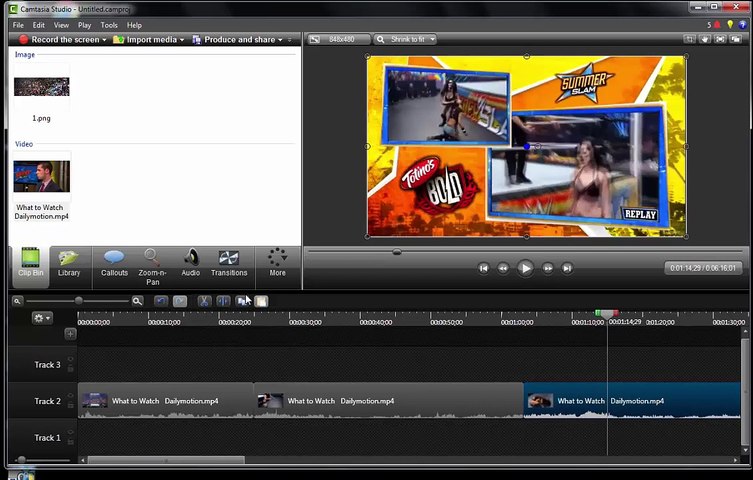Image resolution: width=753 pixels, height=480 pixels.
Task: Click the timeline horizontal scrollbar
Action: 166,460
